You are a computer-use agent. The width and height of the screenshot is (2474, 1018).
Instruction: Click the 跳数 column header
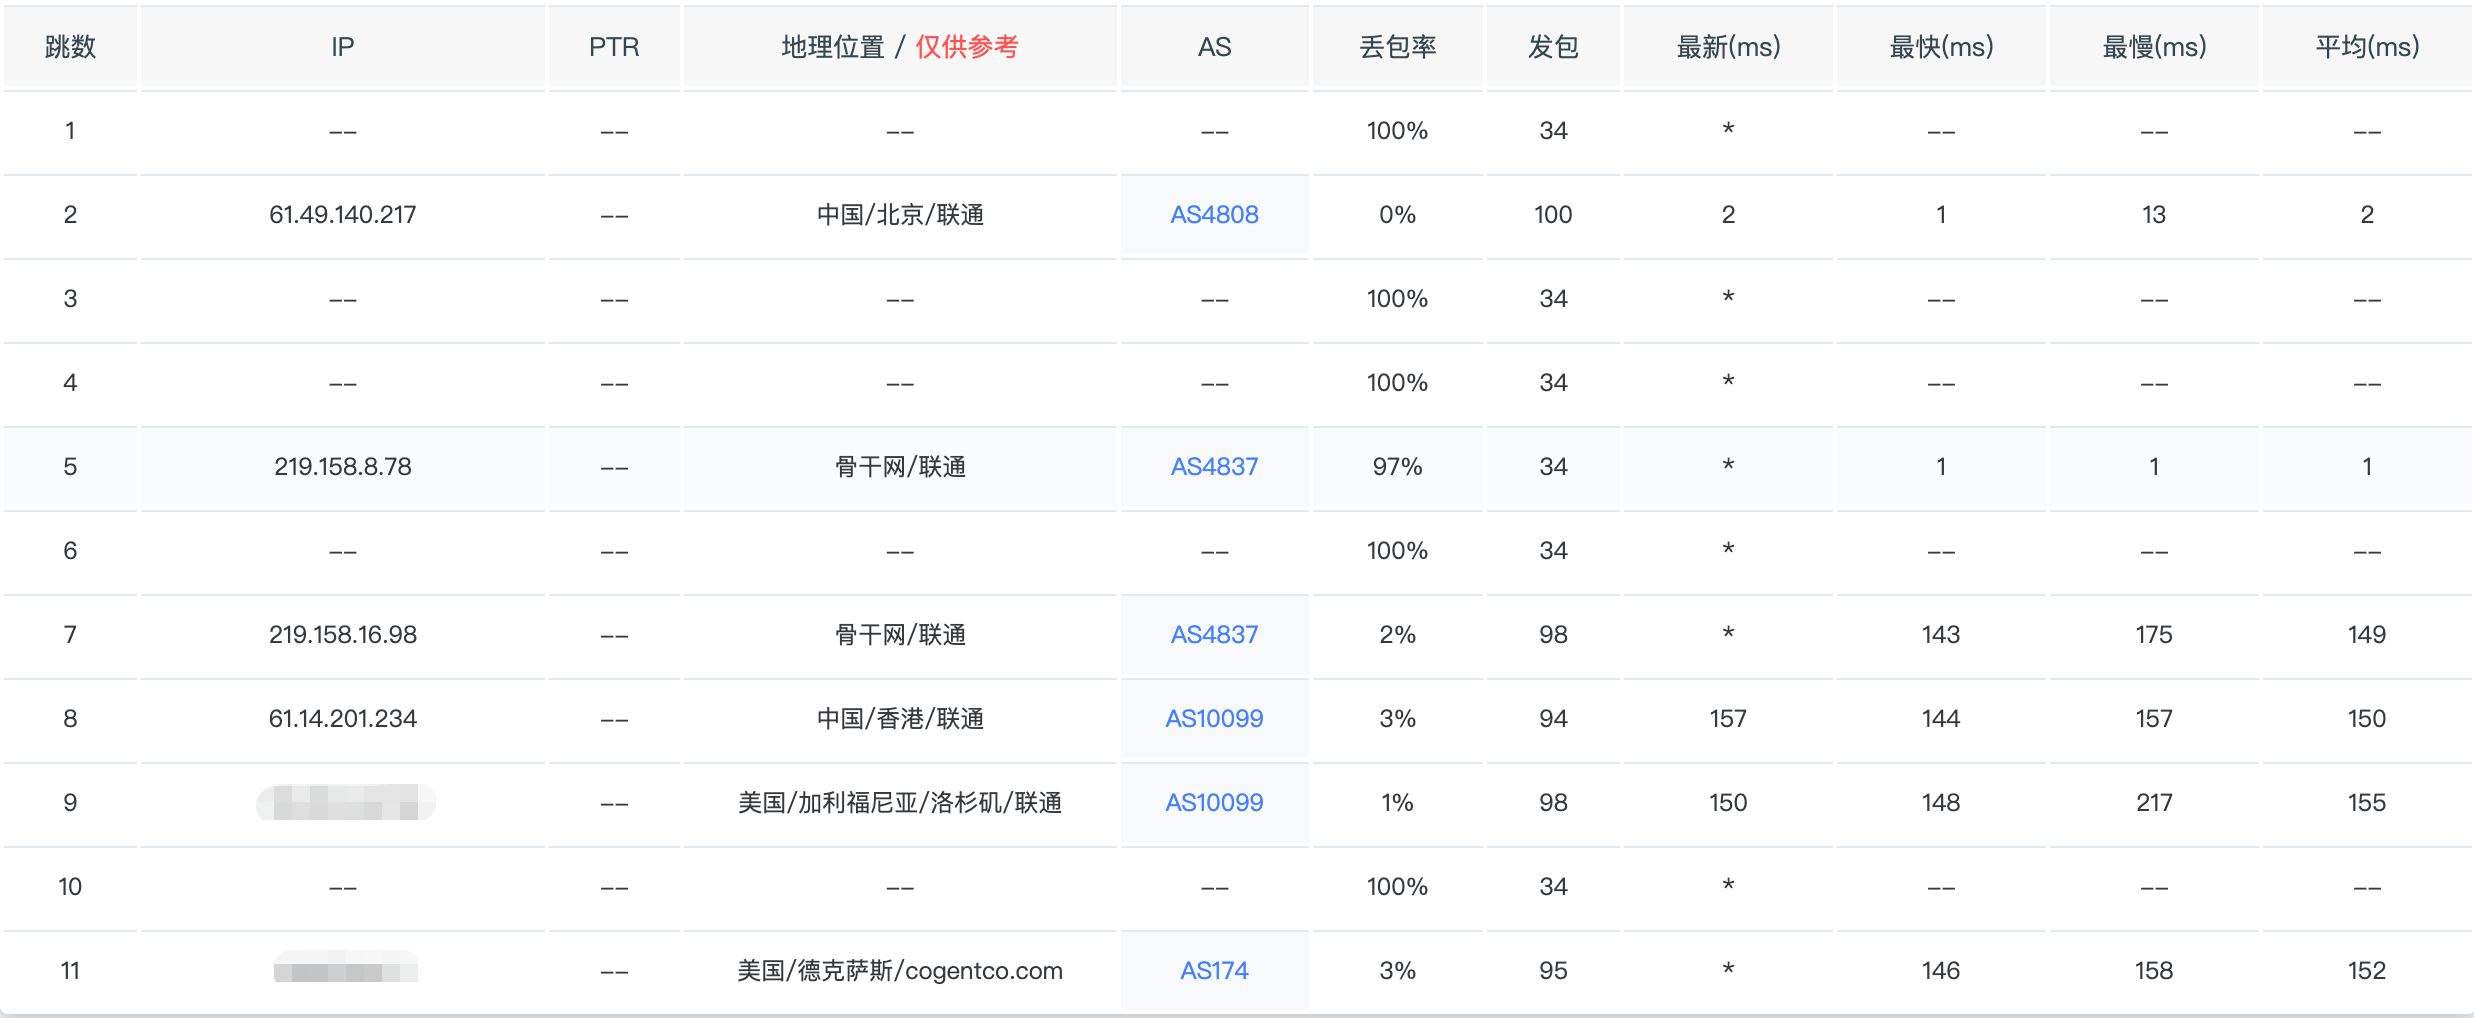(x=70, y=47)
